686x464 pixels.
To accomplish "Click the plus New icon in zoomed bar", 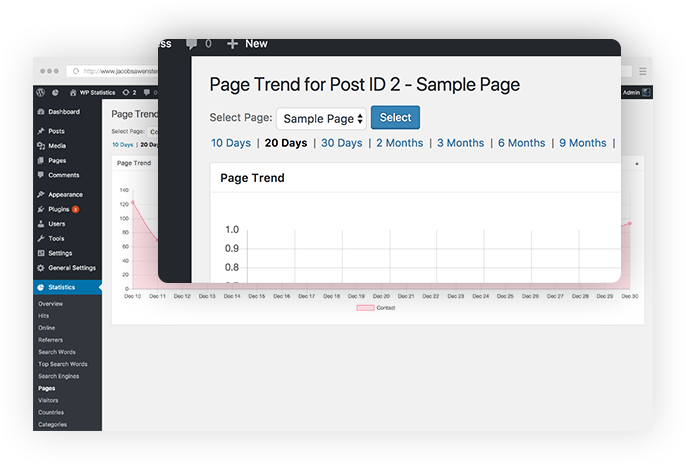I will (x=232, y=44).
